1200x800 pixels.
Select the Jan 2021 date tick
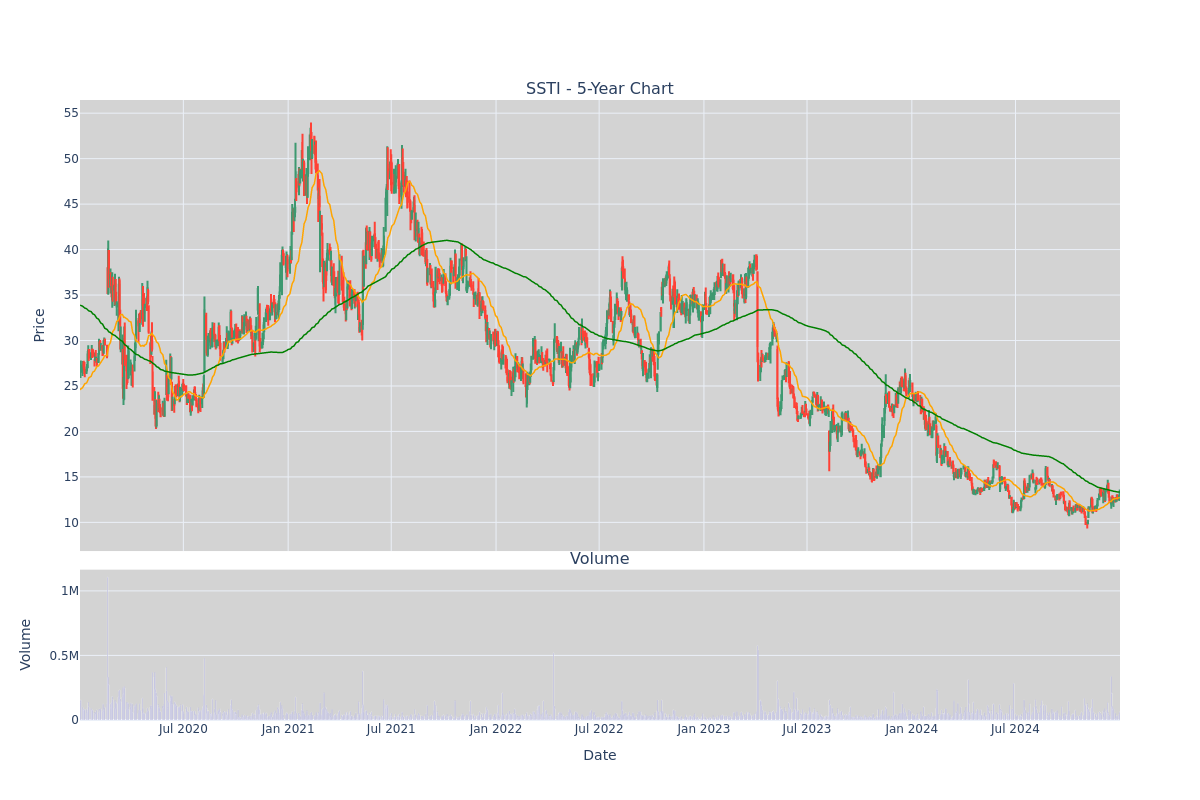(288, 729)
